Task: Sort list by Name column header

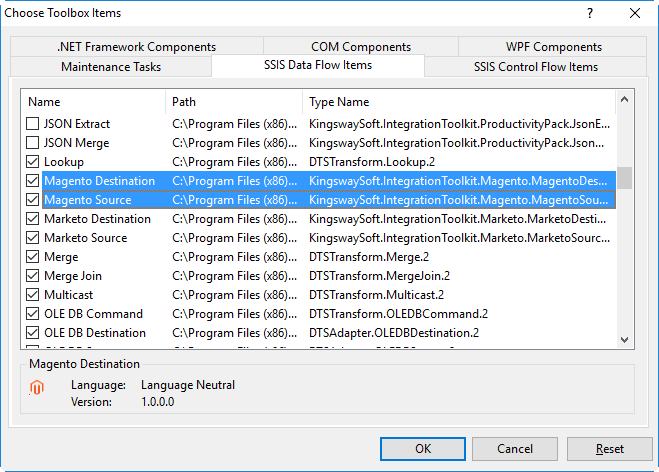Action: (x=93, y=102)
